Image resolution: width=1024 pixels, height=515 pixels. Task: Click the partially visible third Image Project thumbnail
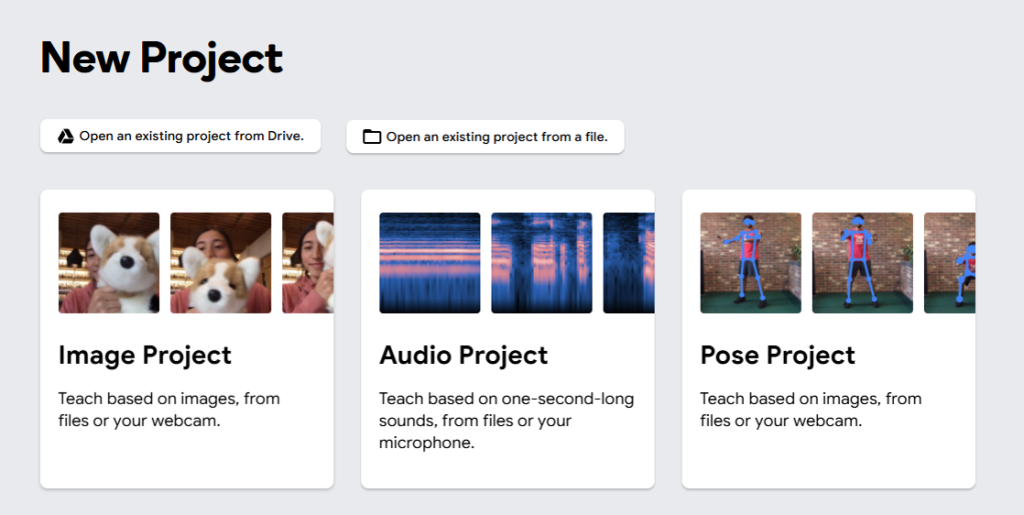click(x=308, y=263)
